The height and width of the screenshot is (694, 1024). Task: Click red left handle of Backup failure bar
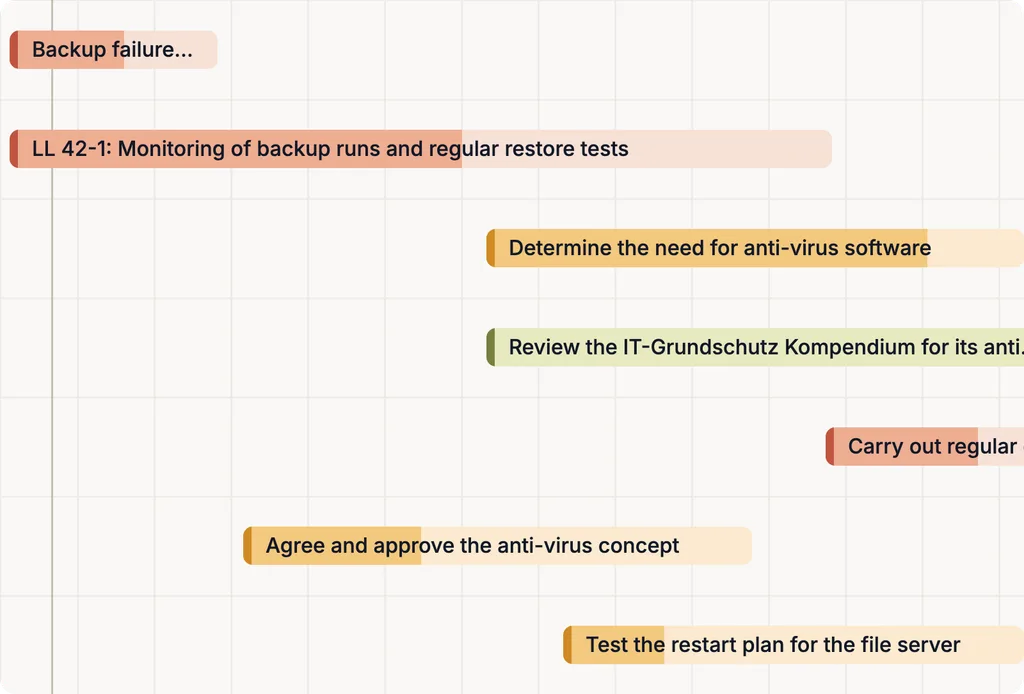(x=14, y=50)
